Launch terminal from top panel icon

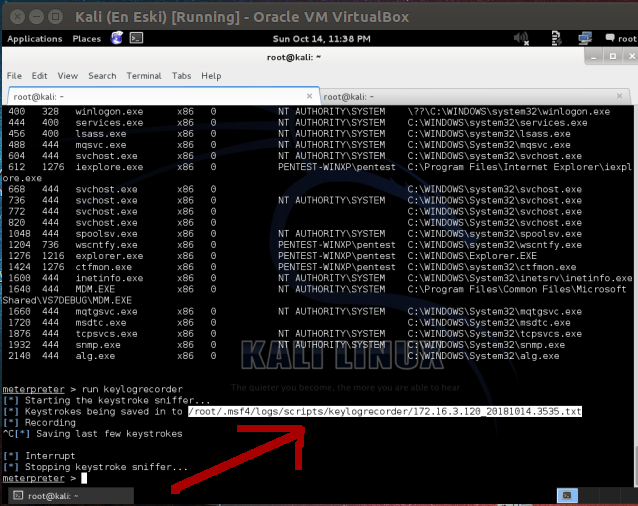136,38
